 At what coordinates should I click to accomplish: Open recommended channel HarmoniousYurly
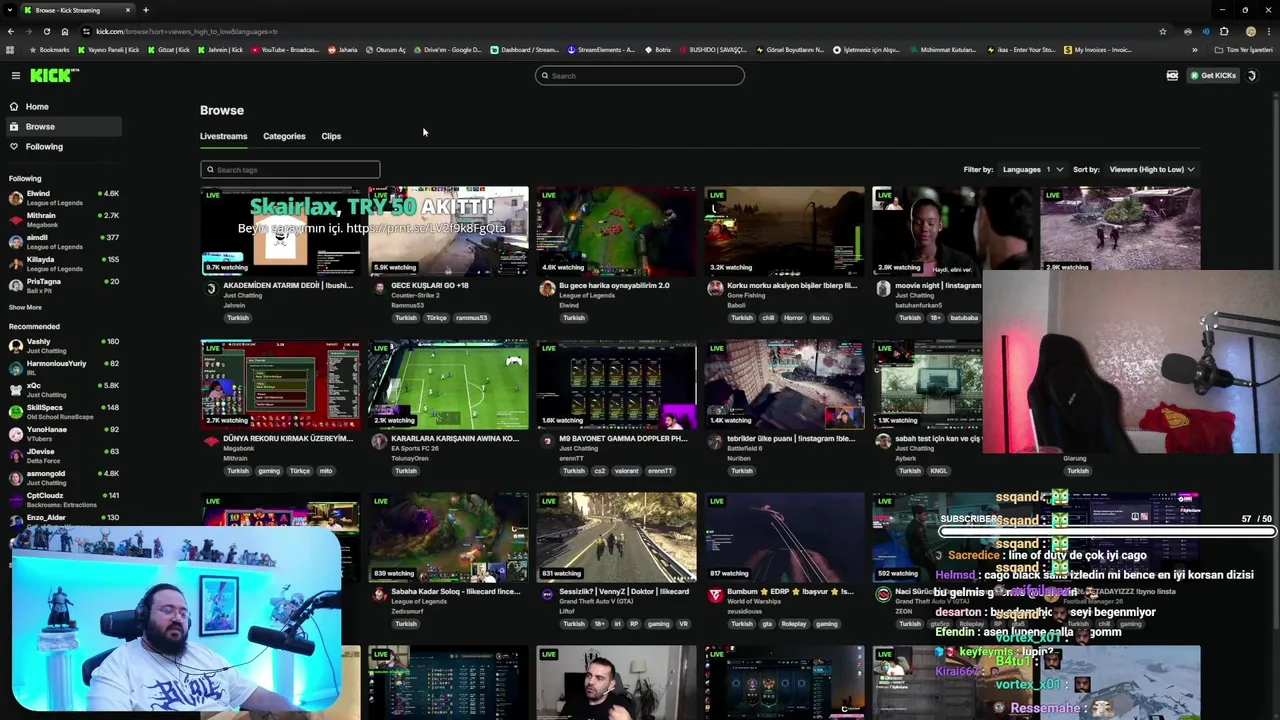(62, 368)
